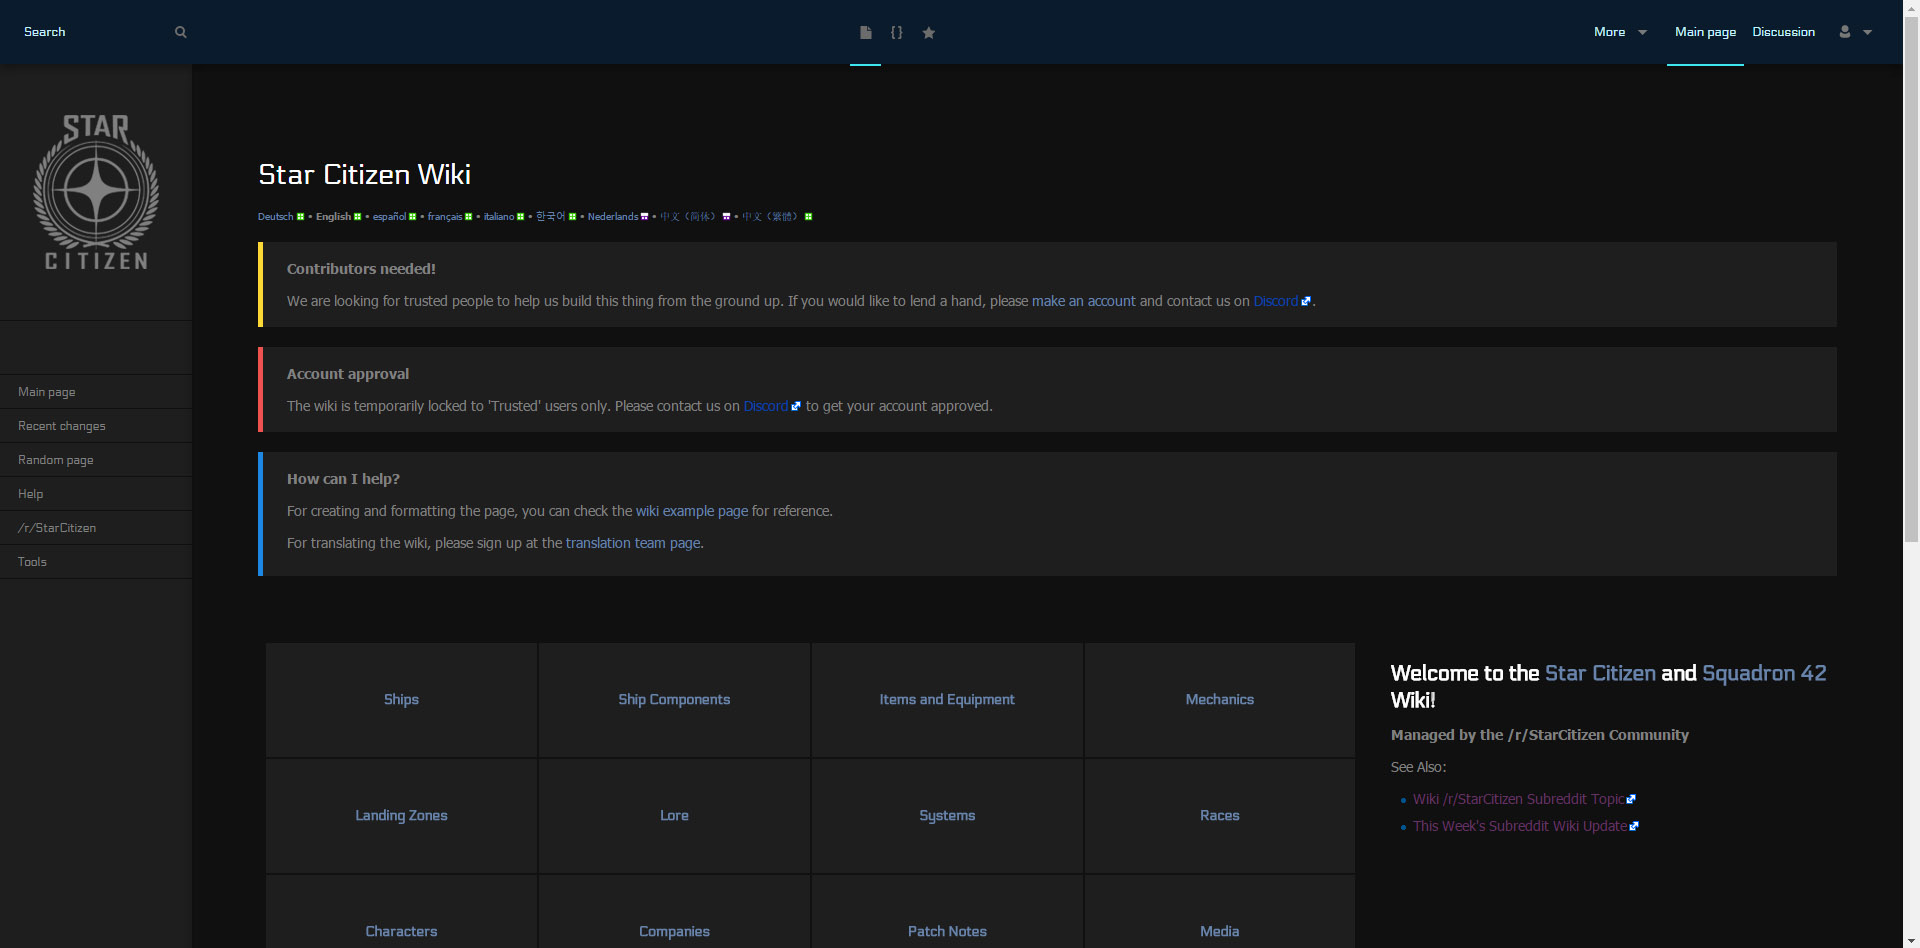1920x948 pixels.
Task: Click the 'make an account' link
Action: pyautogui.click(x=1083, y=301)
